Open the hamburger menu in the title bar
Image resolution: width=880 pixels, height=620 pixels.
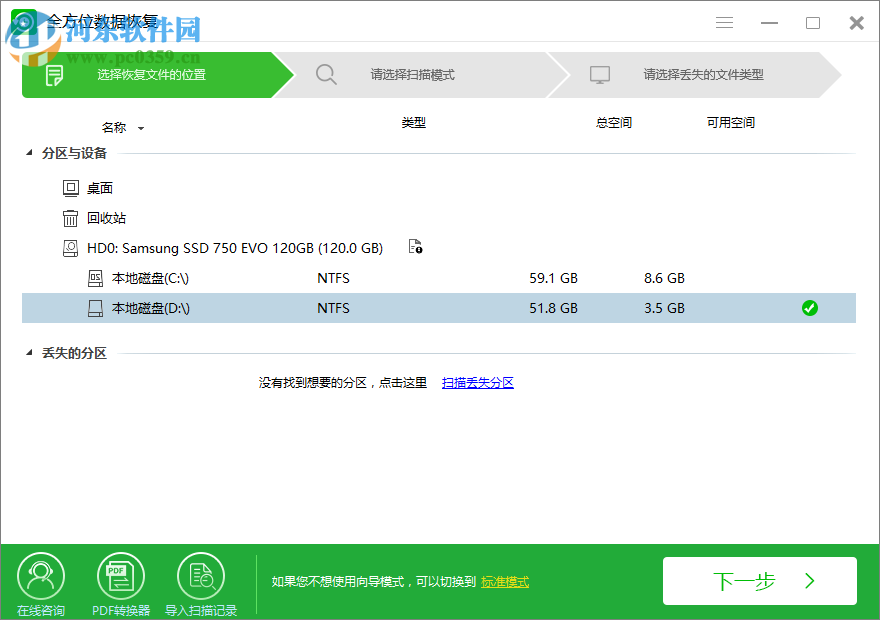pos(724,22)
